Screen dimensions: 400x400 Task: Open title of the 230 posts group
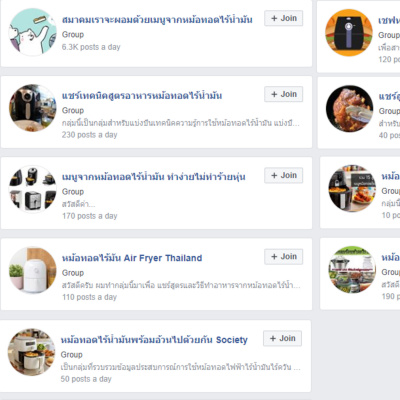tap(142, 96)
